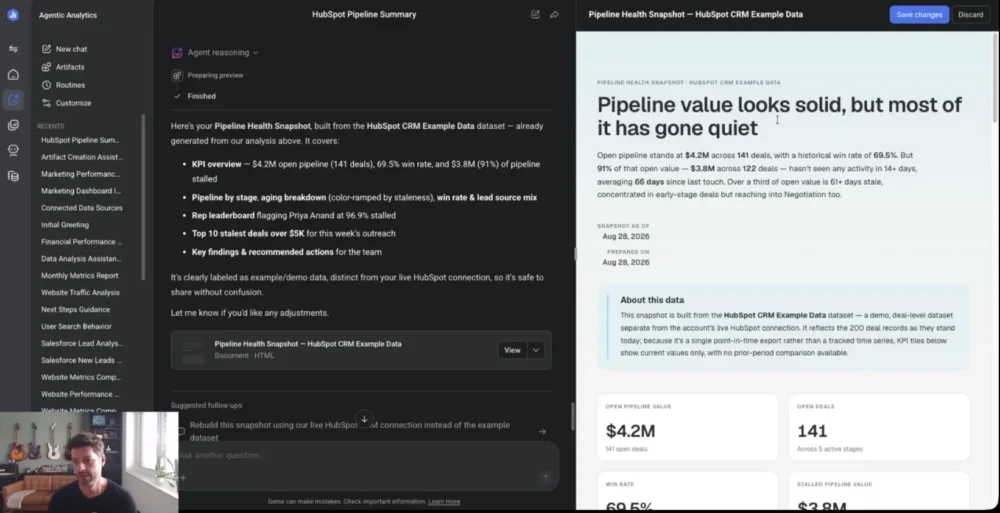Click the New chat pencil icon
This screenshot has height=513, width=1000.
click(46, 49)
